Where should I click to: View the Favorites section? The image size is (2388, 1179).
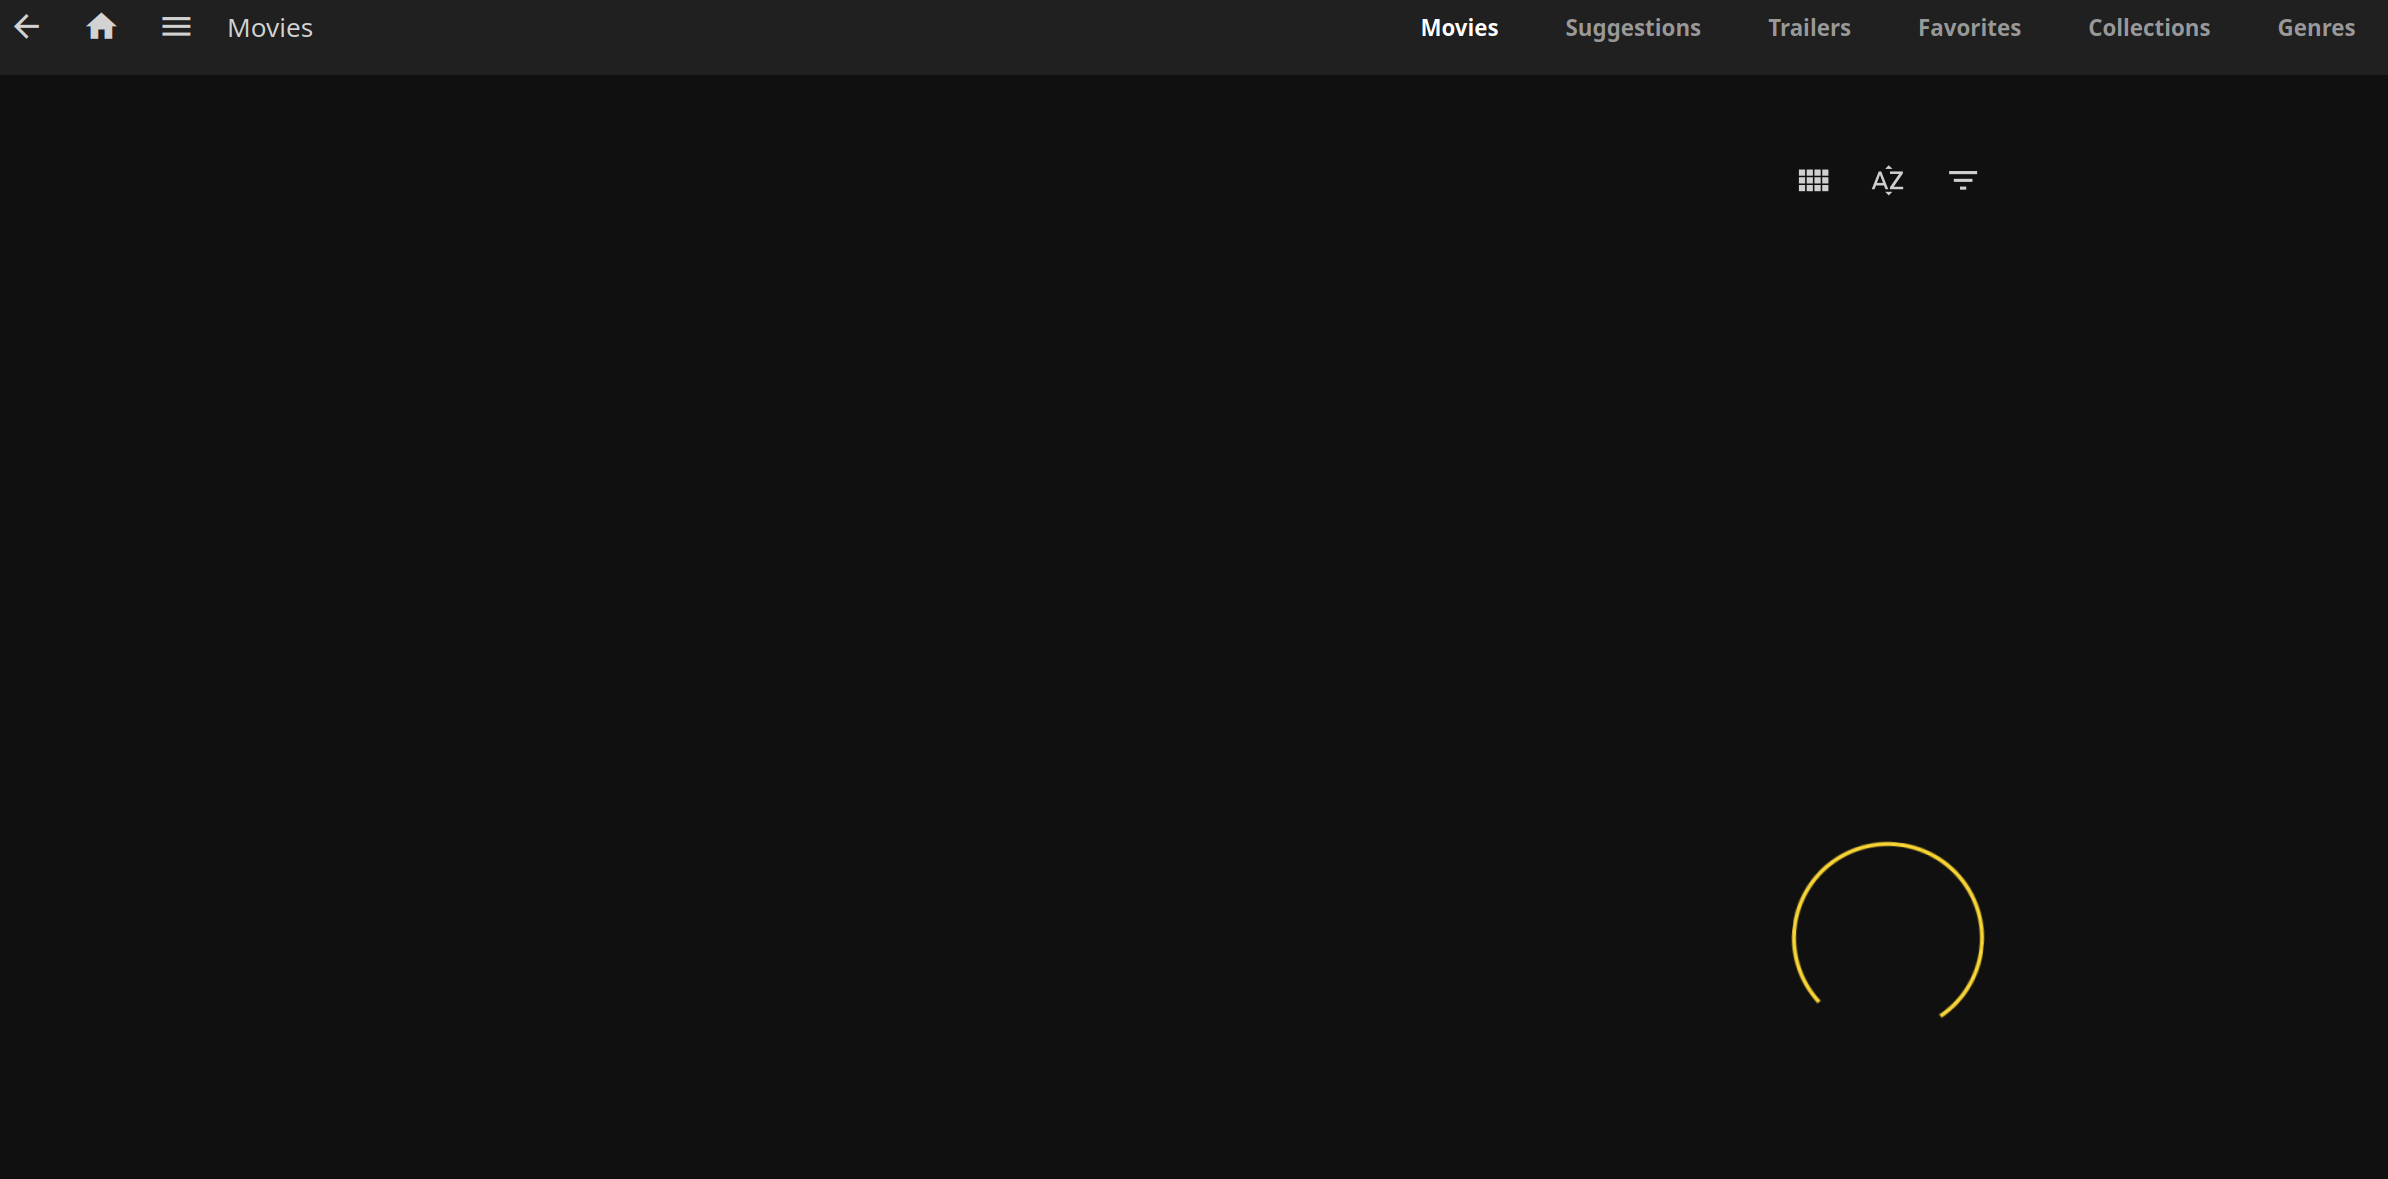pos(1969,27)
